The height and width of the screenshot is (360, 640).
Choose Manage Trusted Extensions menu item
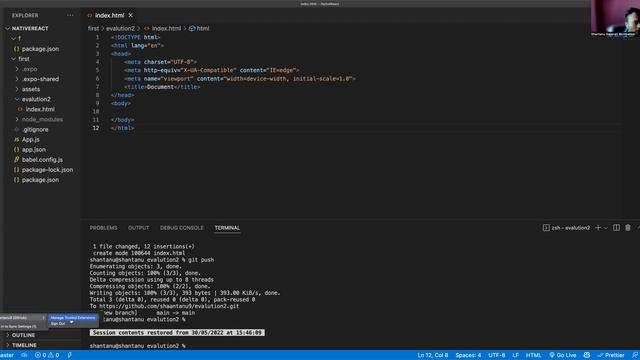tap(73, 318)
